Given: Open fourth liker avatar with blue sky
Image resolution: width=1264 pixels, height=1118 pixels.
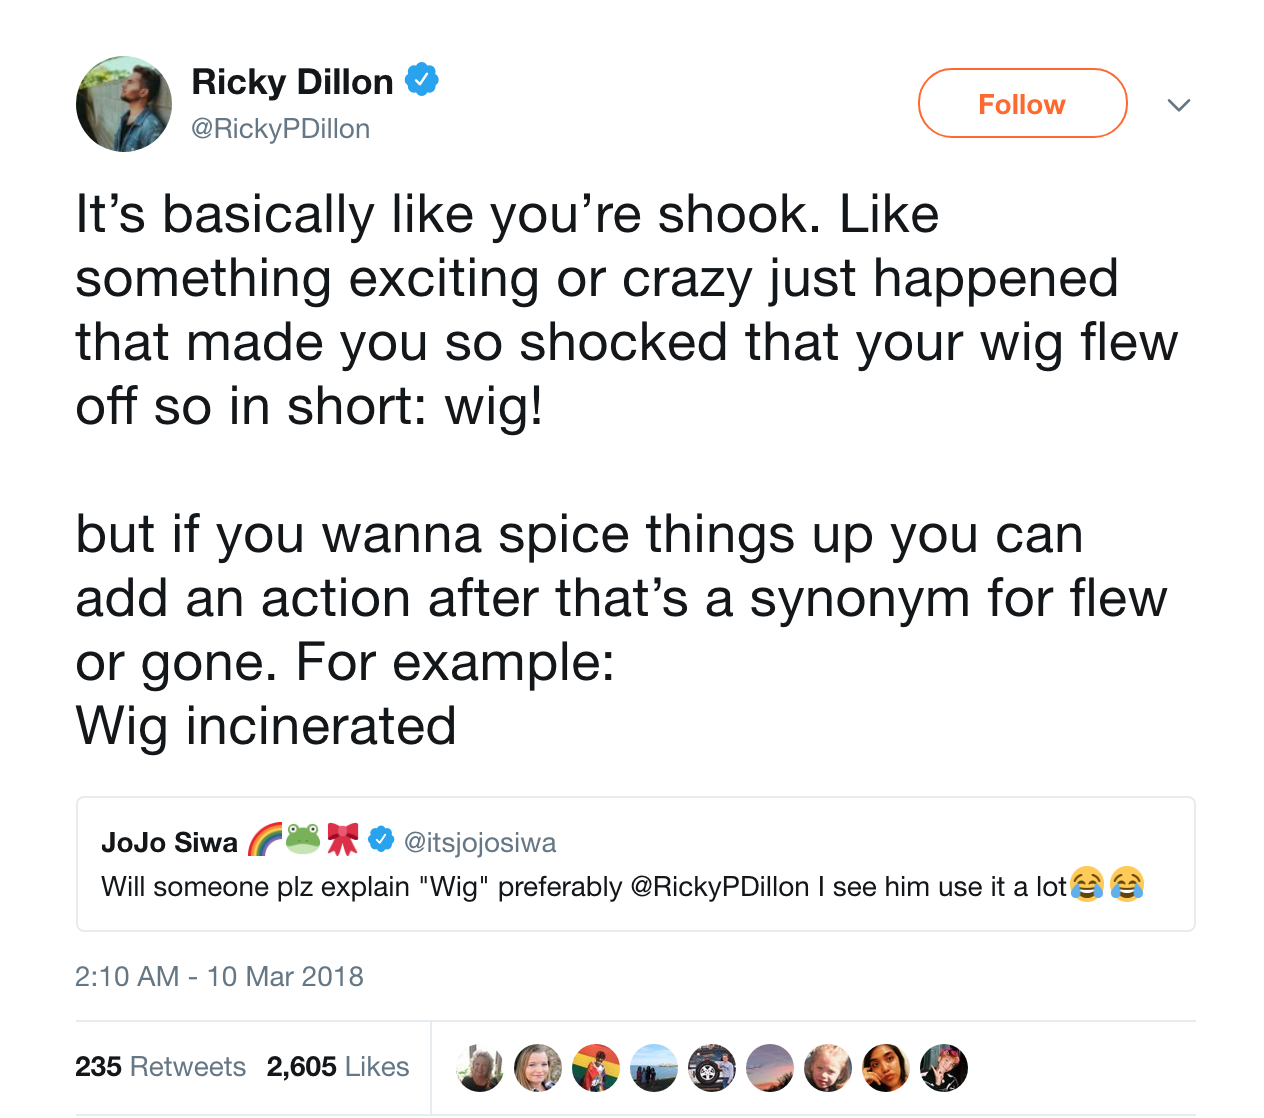Looking at the screenshot, I should pos(654,1068).
